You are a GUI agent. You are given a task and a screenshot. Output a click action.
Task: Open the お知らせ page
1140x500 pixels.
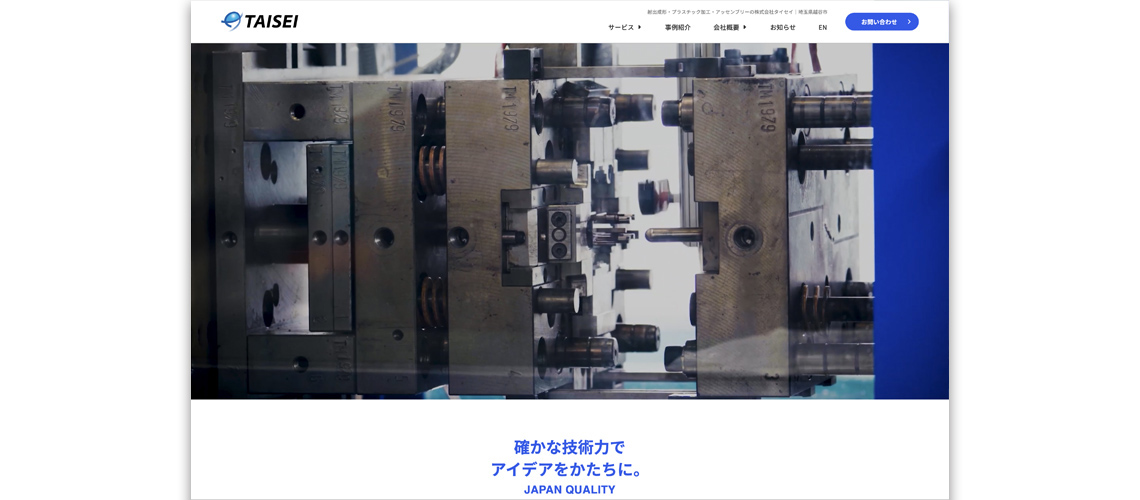783,28
